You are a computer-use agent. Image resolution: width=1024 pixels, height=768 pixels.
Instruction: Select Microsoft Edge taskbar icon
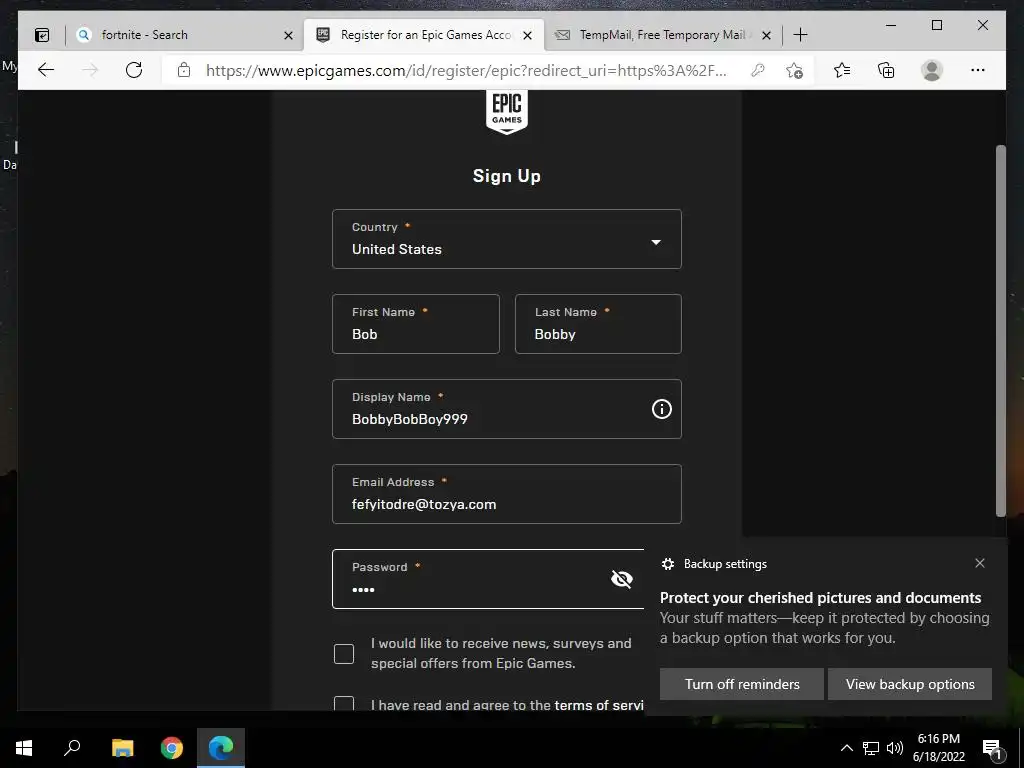(x=221, y=748)
